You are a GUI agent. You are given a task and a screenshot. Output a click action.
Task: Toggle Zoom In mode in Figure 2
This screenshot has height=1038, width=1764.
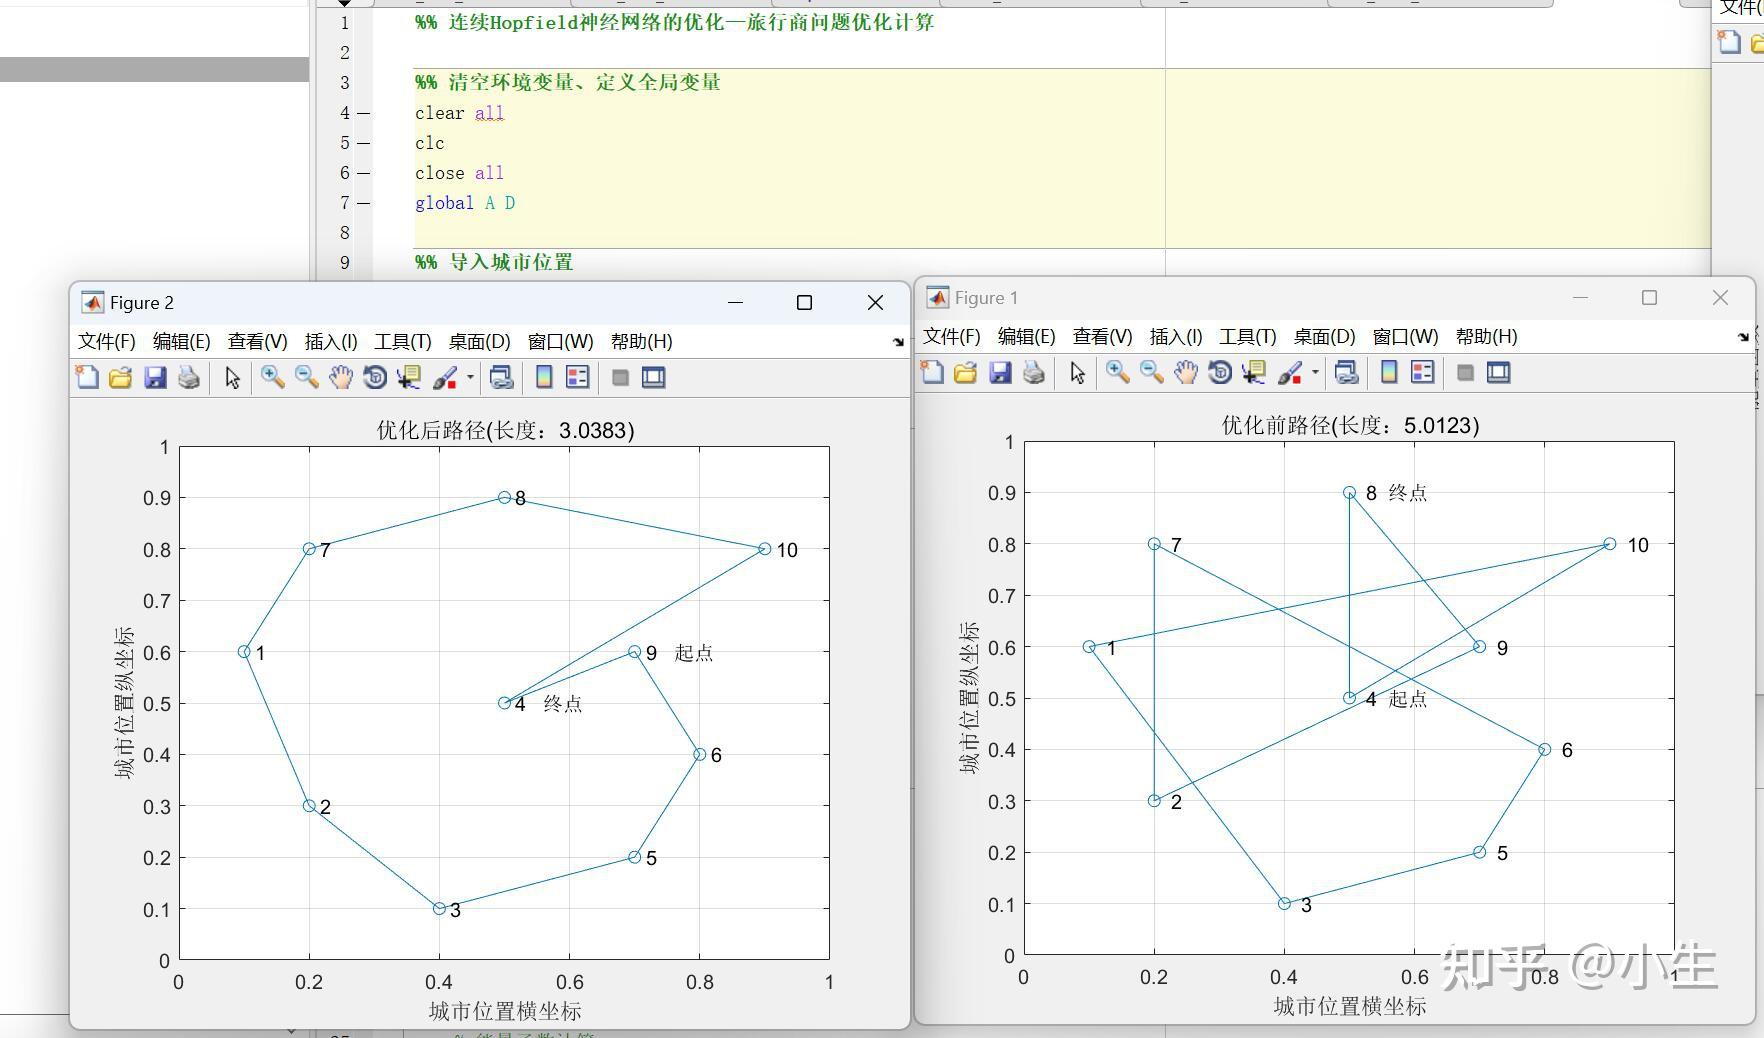coord(272,377)
